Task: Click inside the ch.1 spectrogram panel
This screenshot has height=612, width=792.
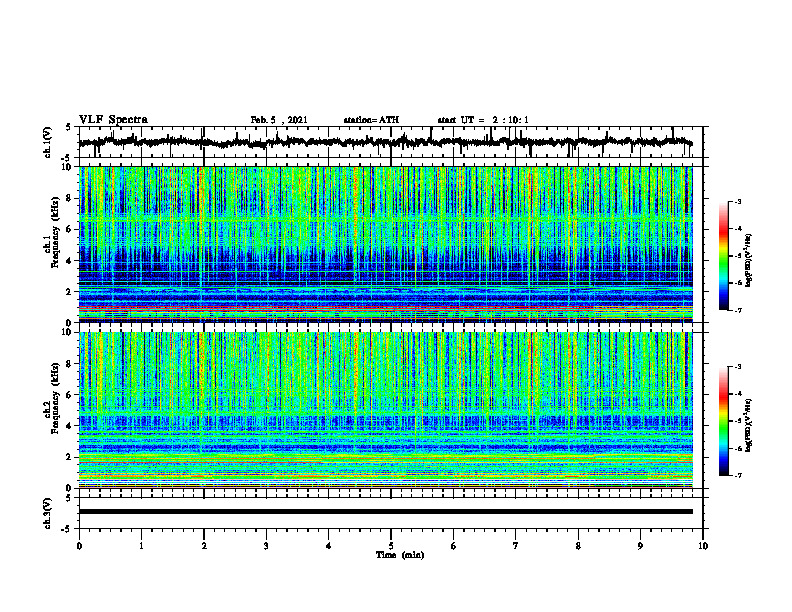Action: coord(385,244)
